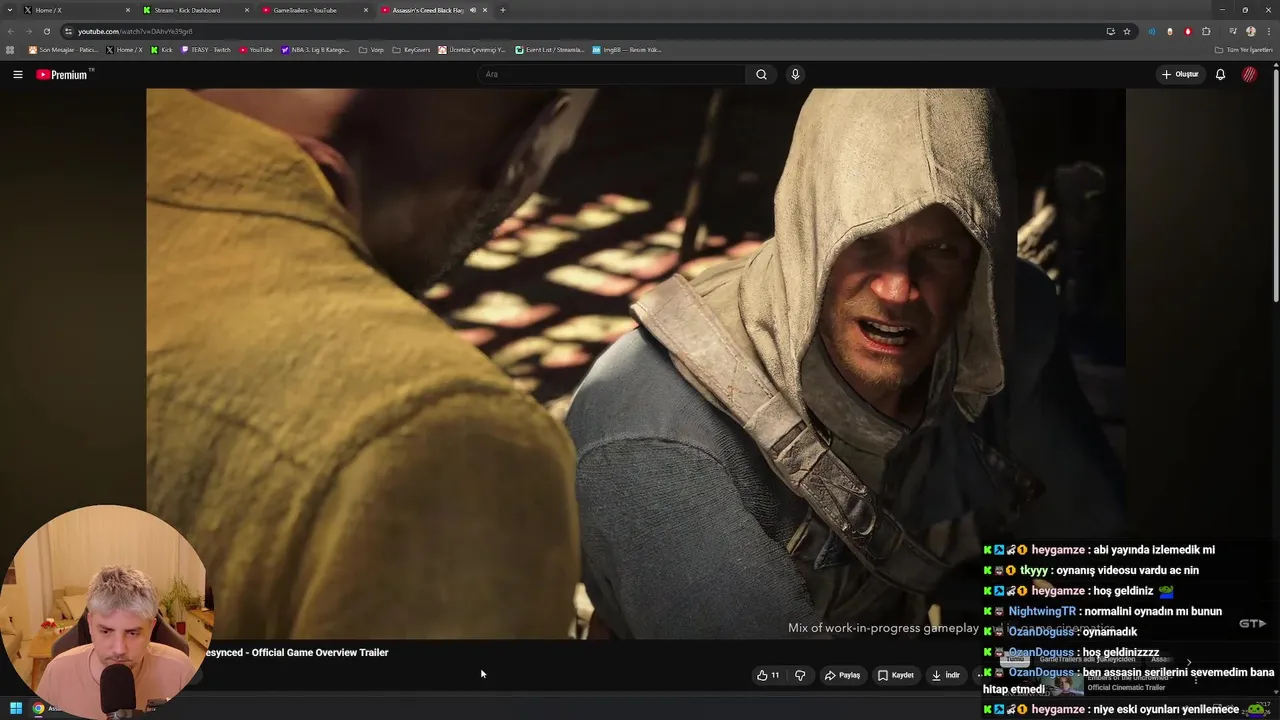
Task: Open the Oluştur create menu
Action: (x=1180, y=74)
